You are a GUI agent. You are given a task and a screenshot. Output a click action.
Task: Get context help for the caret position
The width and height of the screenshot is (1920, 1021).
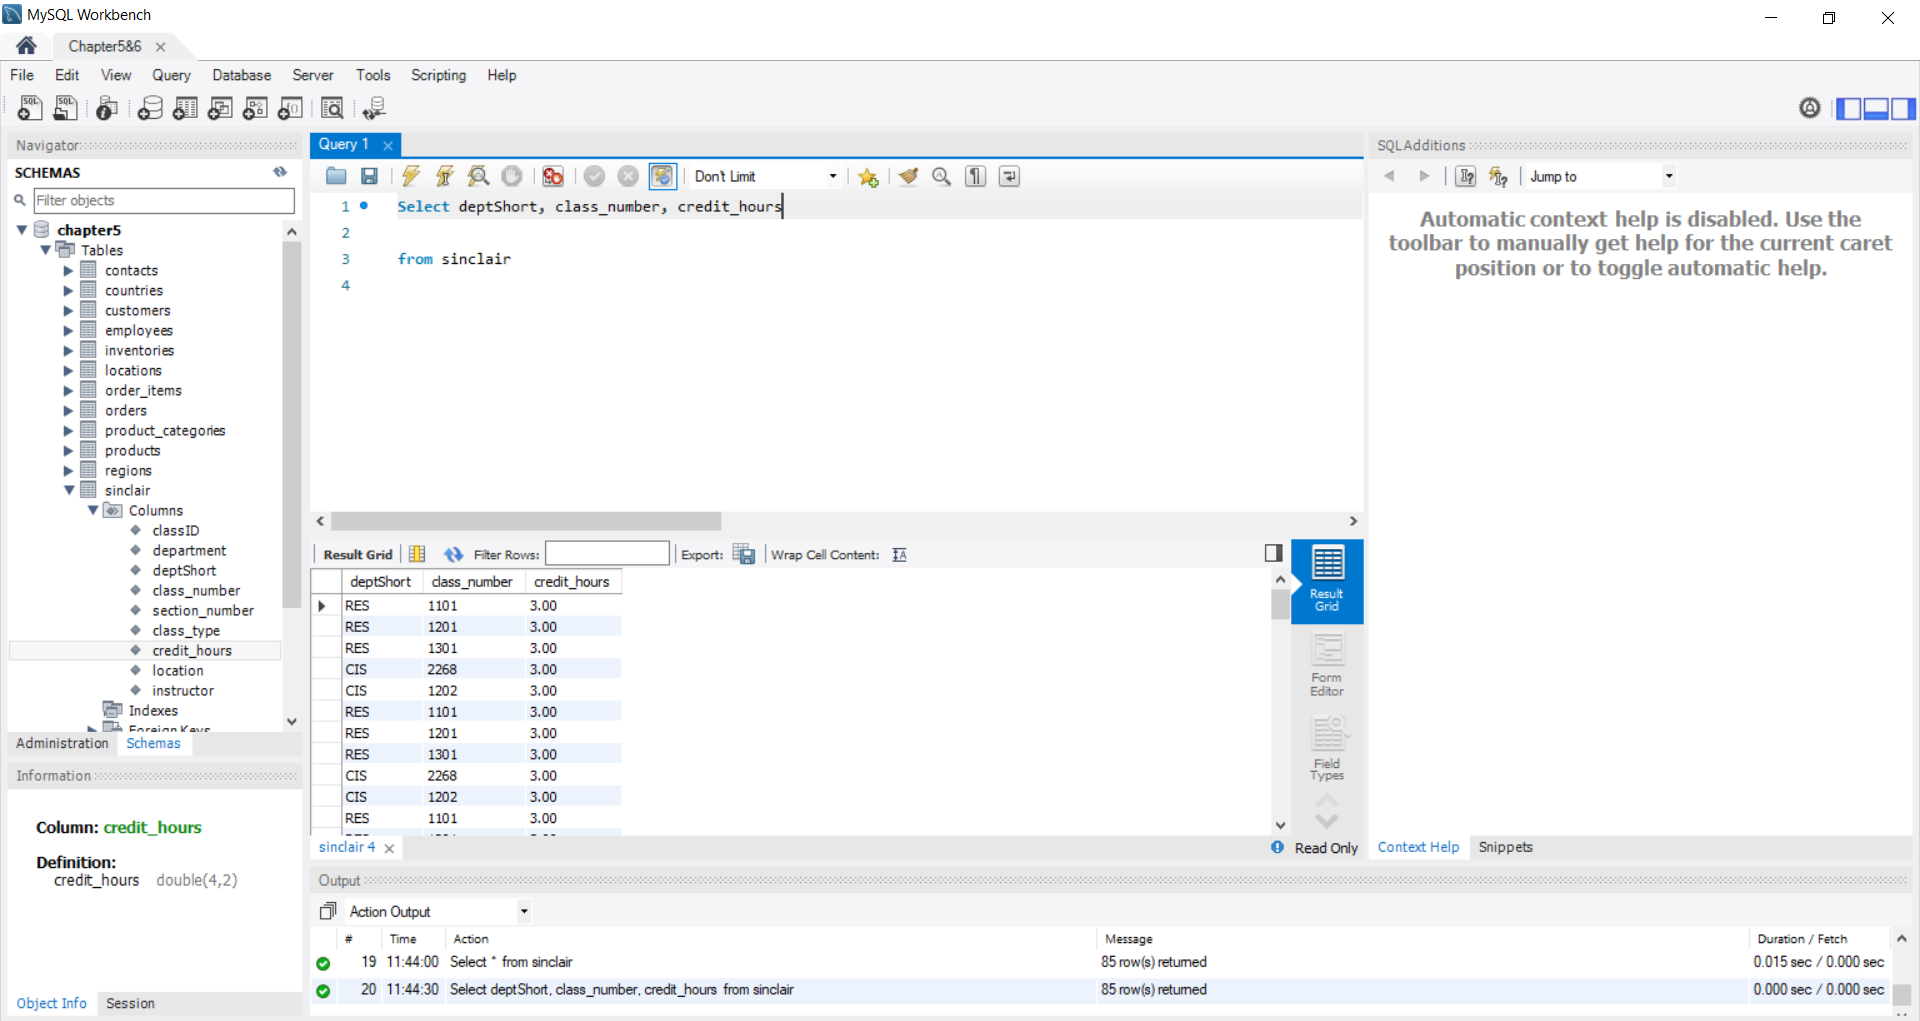(x=1465, y=176)
